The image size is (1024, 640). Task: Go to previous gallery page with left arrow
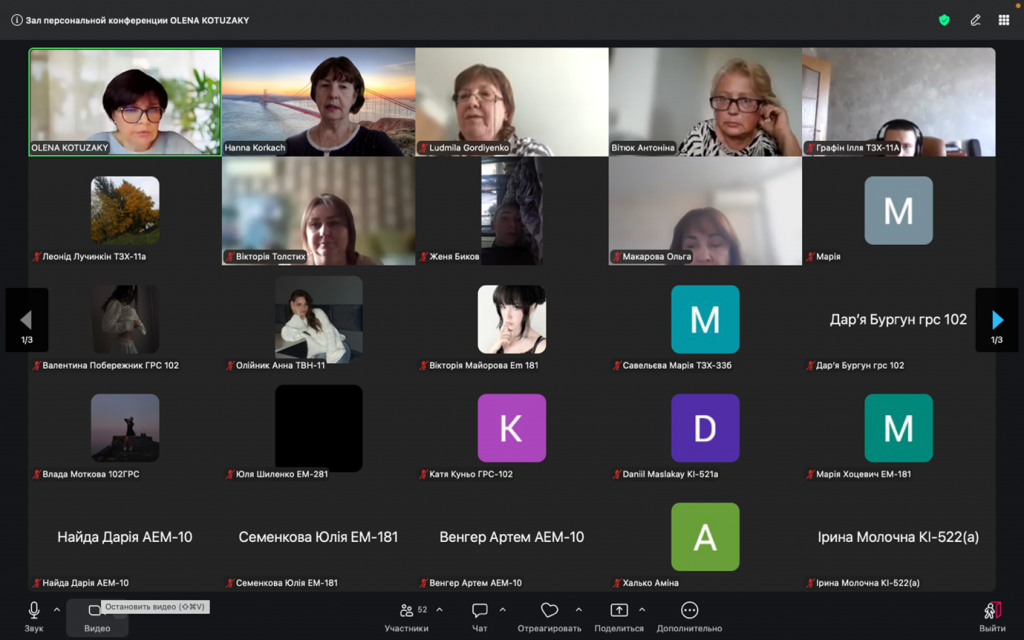[x=27, y=320]
